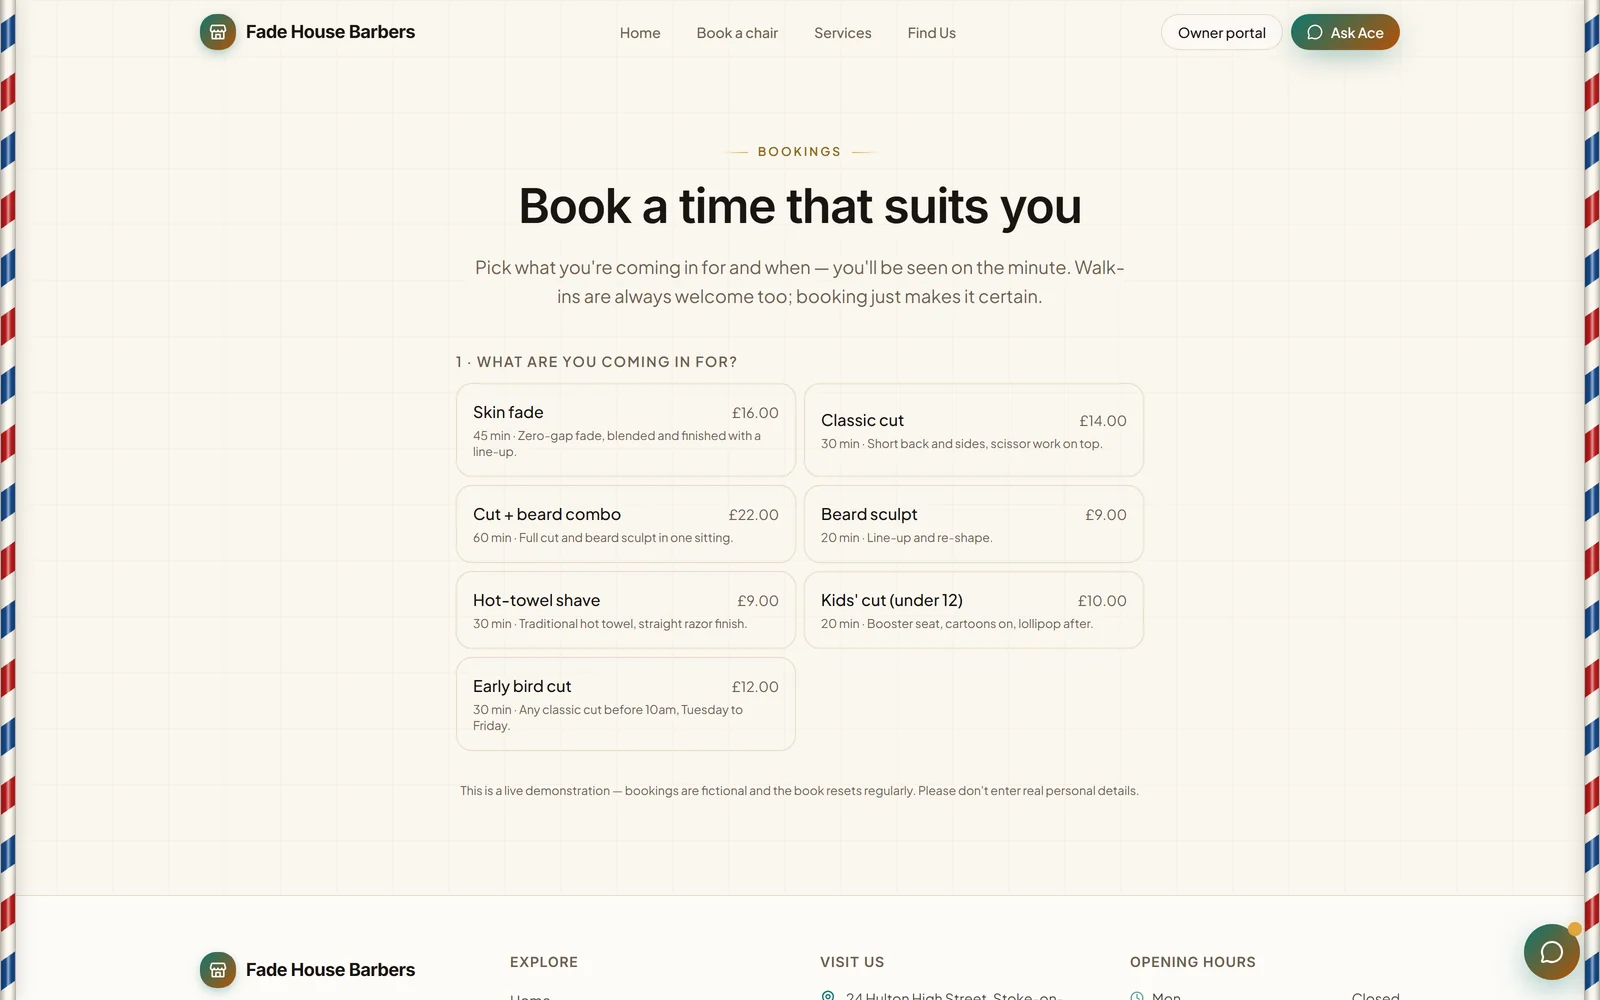1600x1000 pixels.
Task: Click the £22.00 combo price
Action: click(x=753, y=515)
